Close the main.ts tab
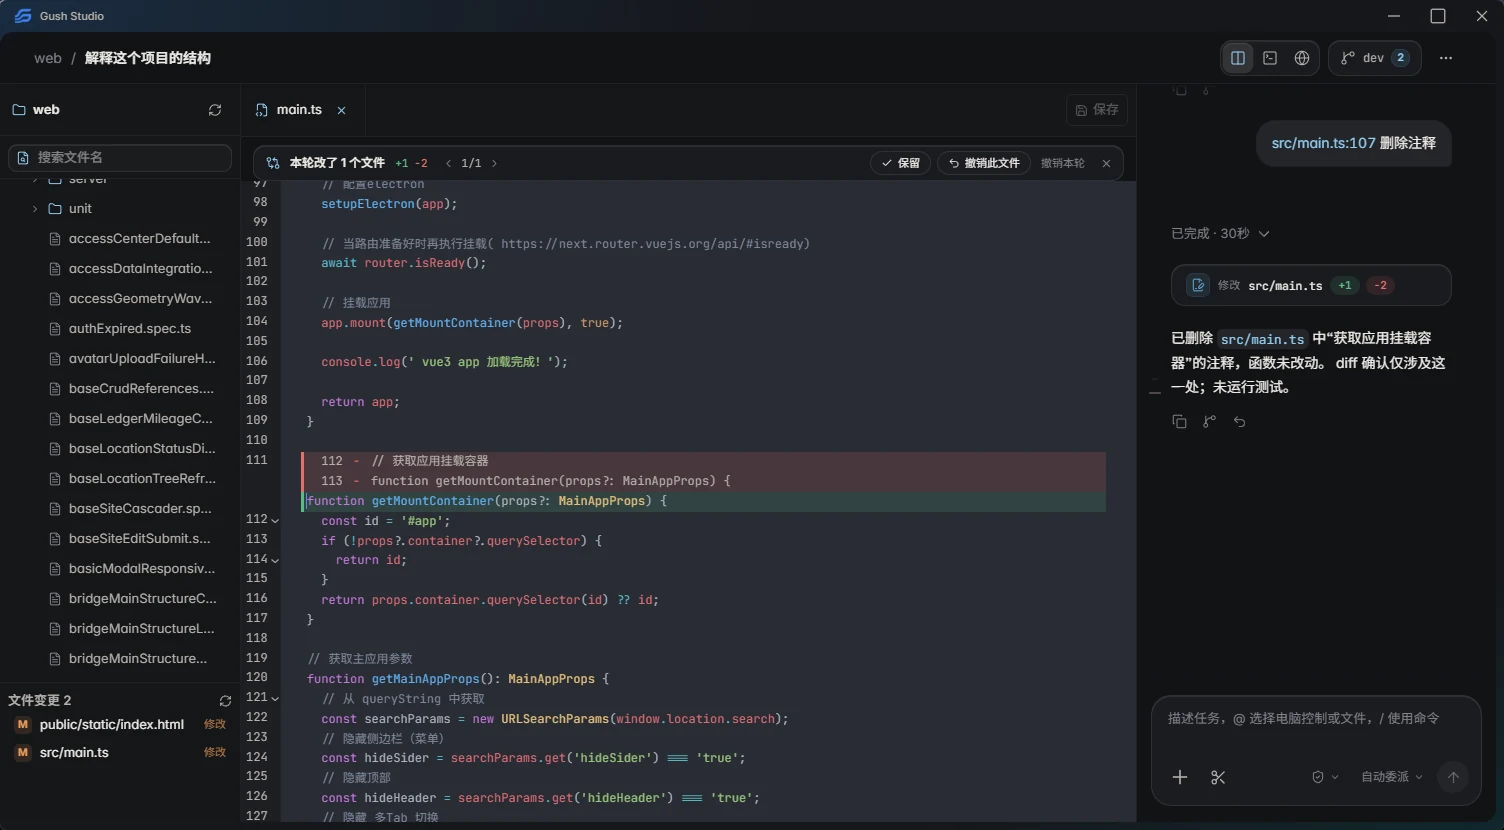Screen dimensions: 1504x830 pos(342,110)
